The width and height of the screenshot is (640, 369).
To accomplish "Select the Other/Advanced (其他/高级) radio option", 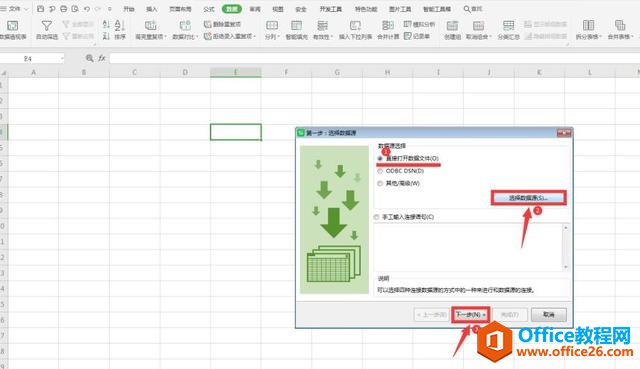I will point(380,184).
